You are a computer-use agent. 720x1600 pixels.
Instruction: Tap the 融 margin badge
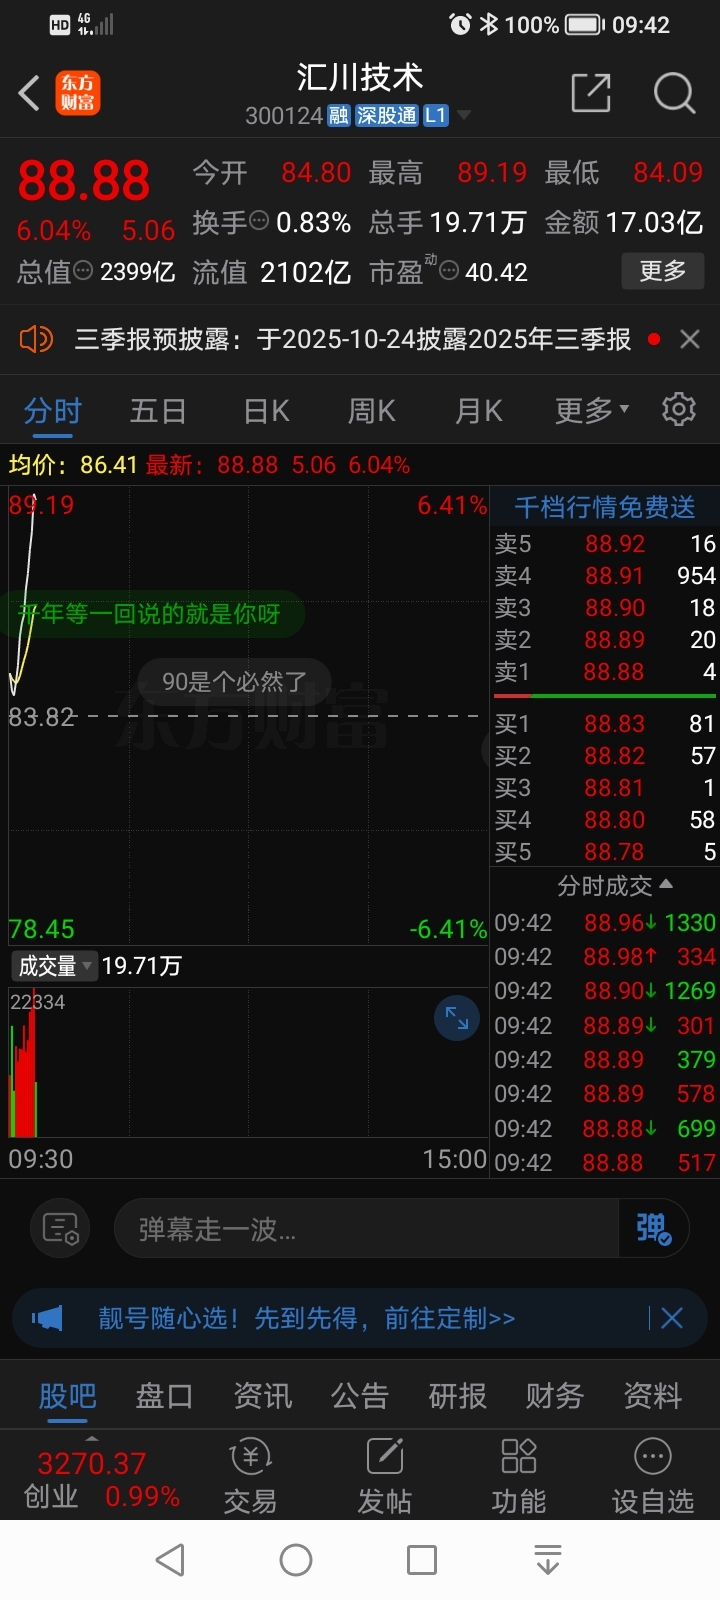coord(339,116)
